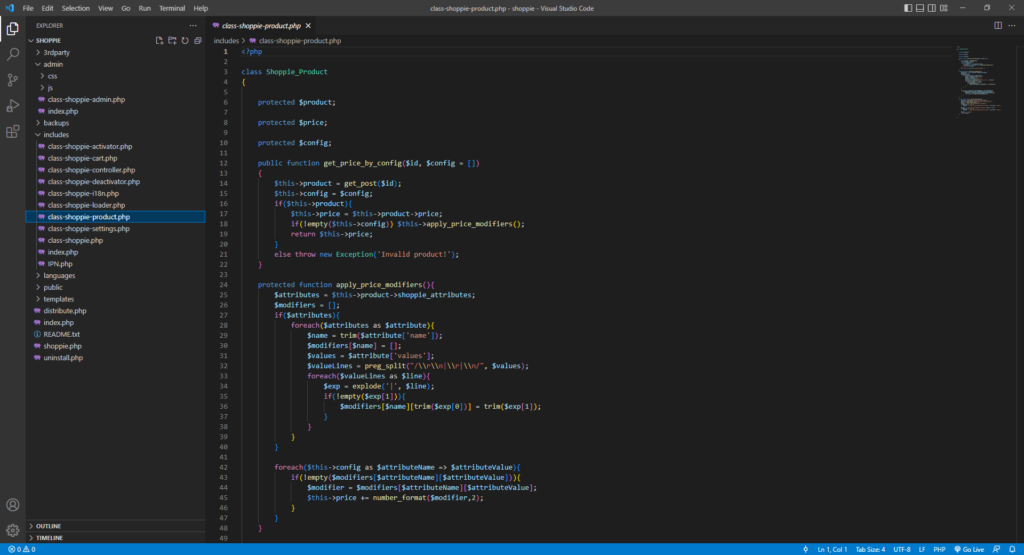Expand the OUTLINE section
This screenshot has height=555, width=1024.
pyautogui.click(x=49, y=526)
